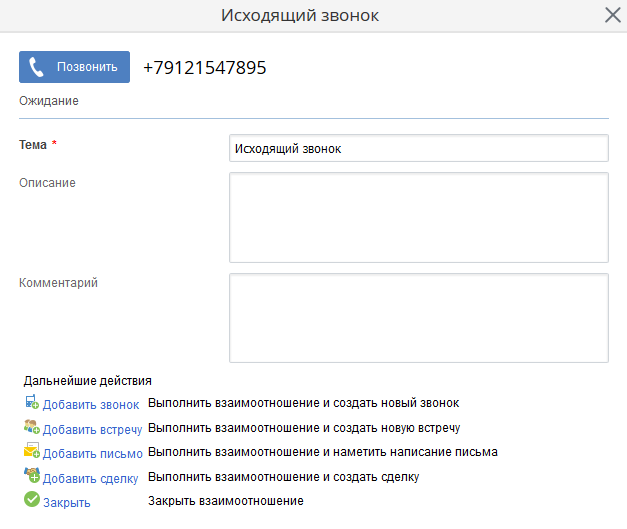Click the green checkmark icon next to Закрыть
627x529 pixels.
[32, 500]
